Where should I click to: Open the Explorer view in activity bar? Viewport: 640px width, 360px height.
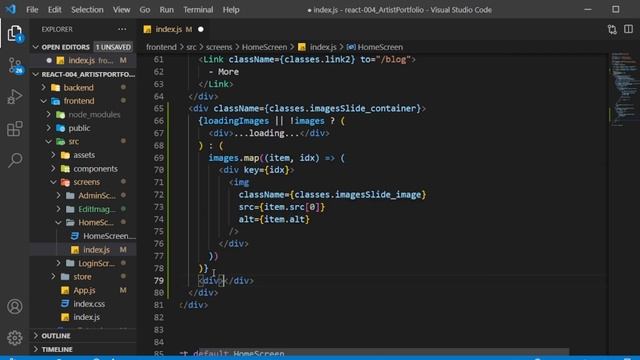coord(15,33)
